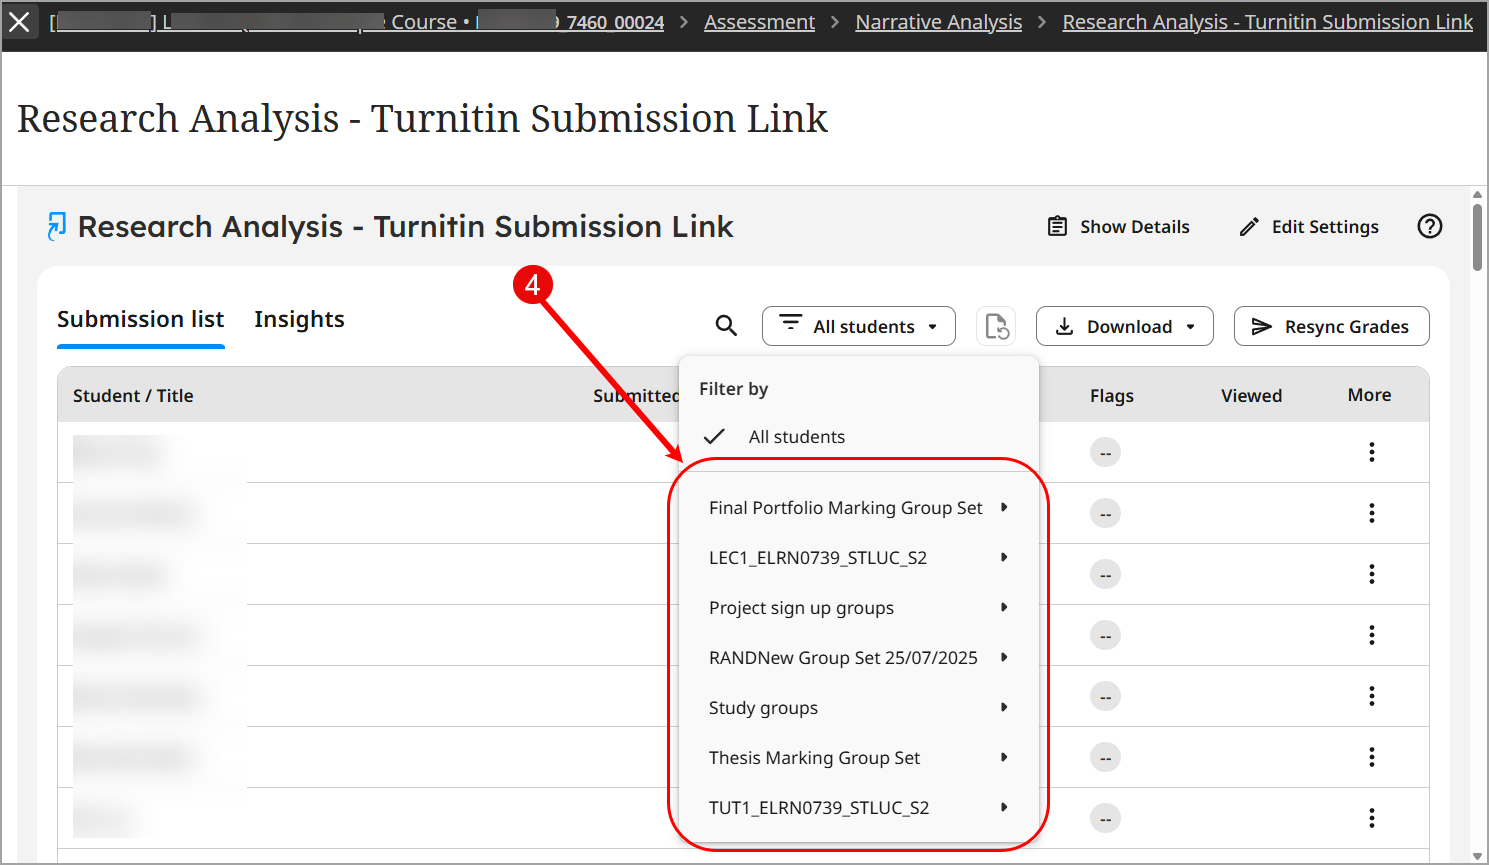Click the flag indicator in the fifth row

coord(1105,696)
